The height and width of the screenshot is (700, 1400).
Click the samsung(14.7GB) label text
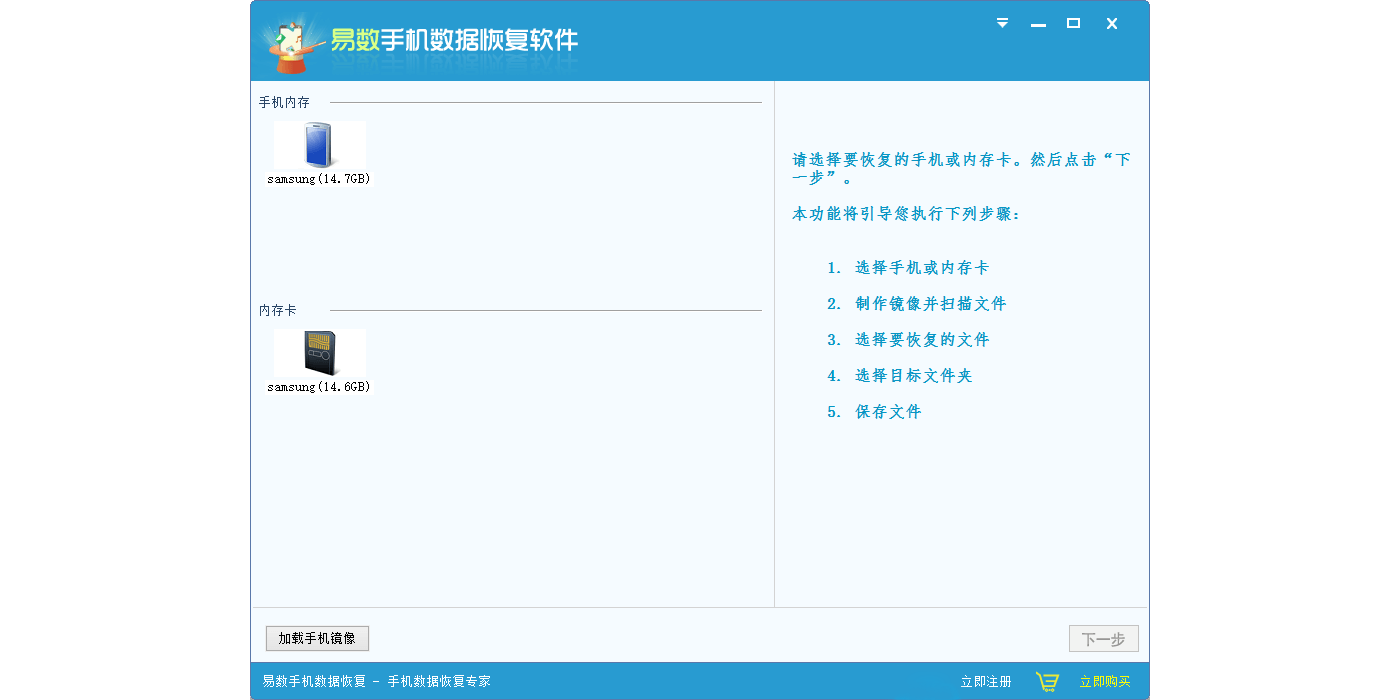coord(319,179)
